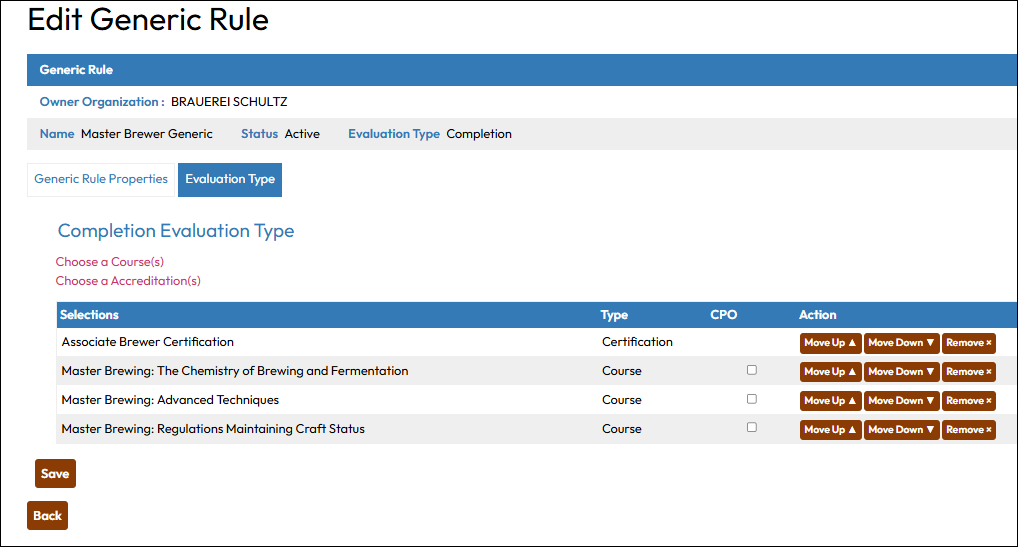Move Regulations Maintaining Craft Status up
Image resolution: width=1018 pixels, height=547 pixels.
pyautogui.click(x=830, y=430)
